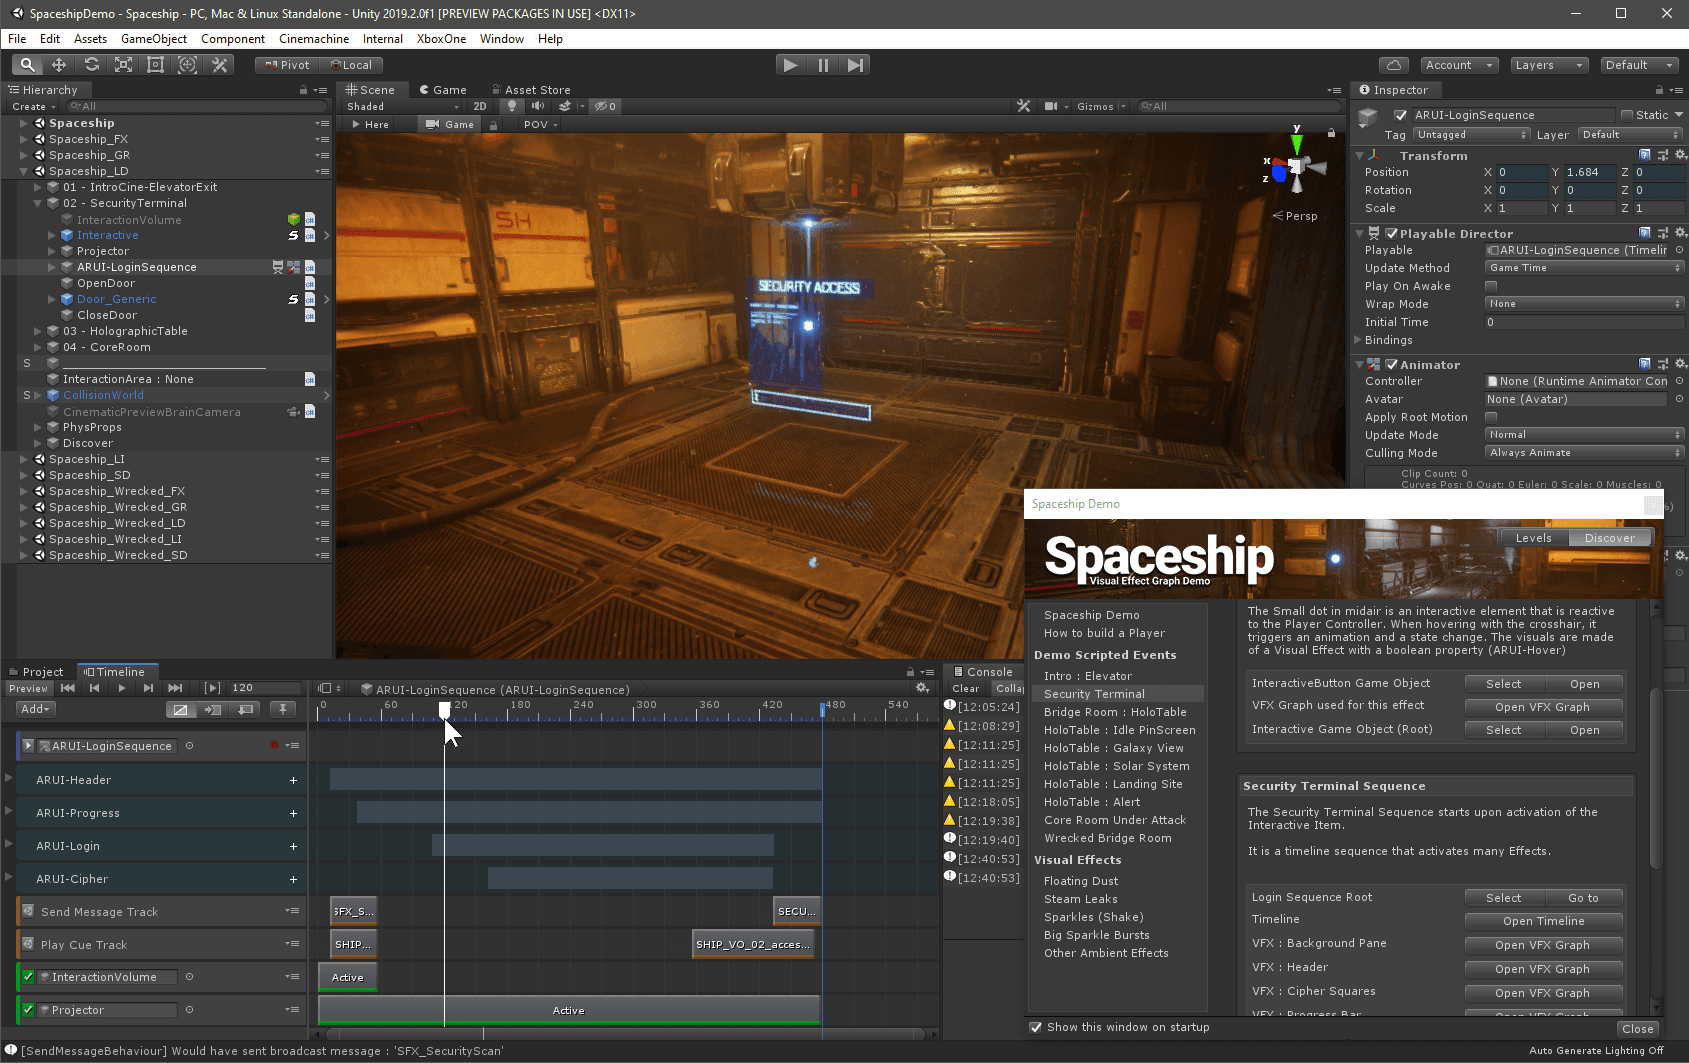The height and width of the screenshot is (1063, 1689).
Task: Select the Move tool in toolbar
Action: click(x=59, y=65)
